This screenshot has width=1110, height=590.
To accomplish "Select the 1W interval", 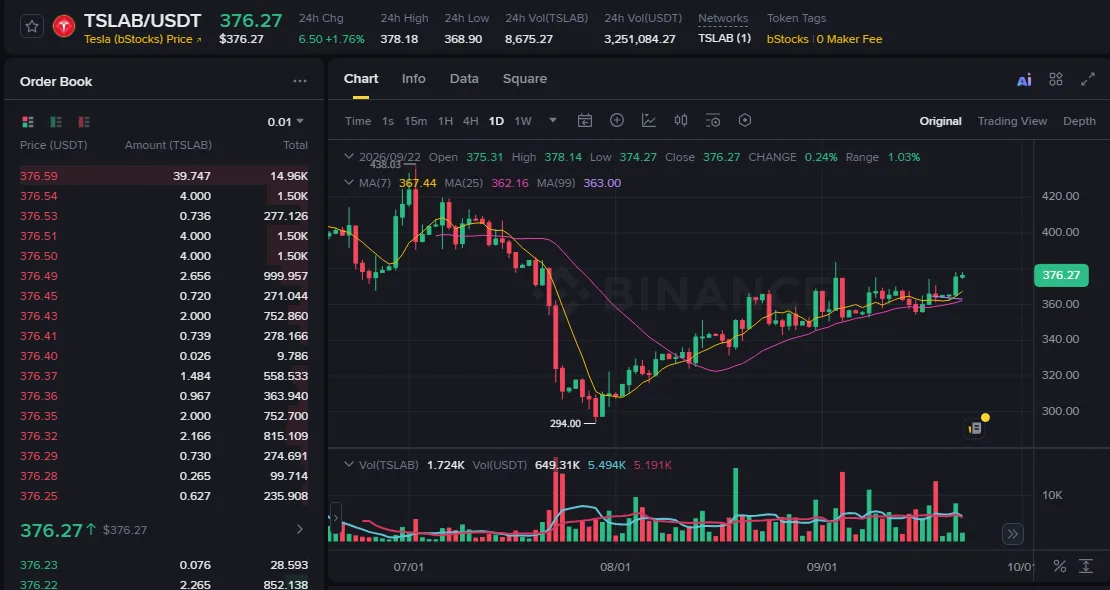I will pos(522,121).
